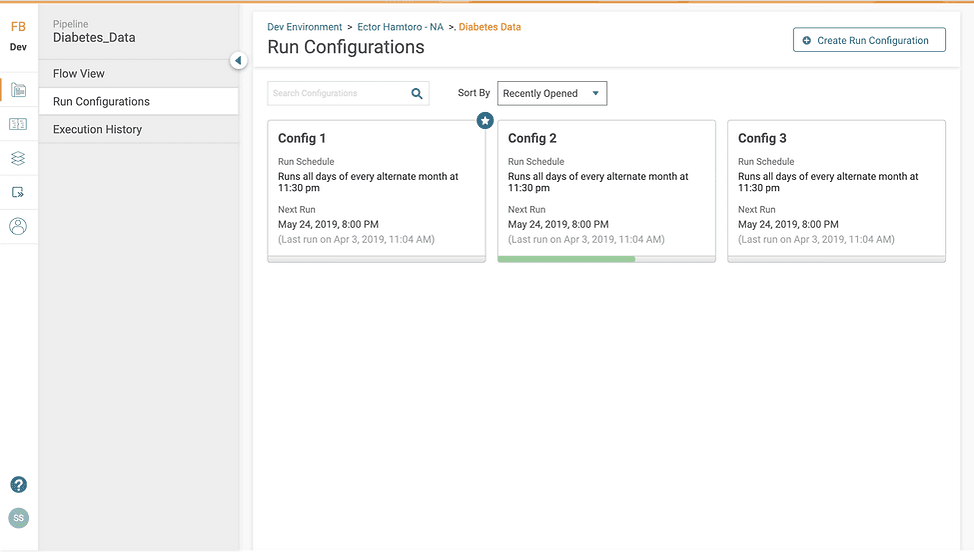The height and width of the screenshot is (552, 974).
Task: Open the user profile sidebar icon
Action: (x=18, y=226)
